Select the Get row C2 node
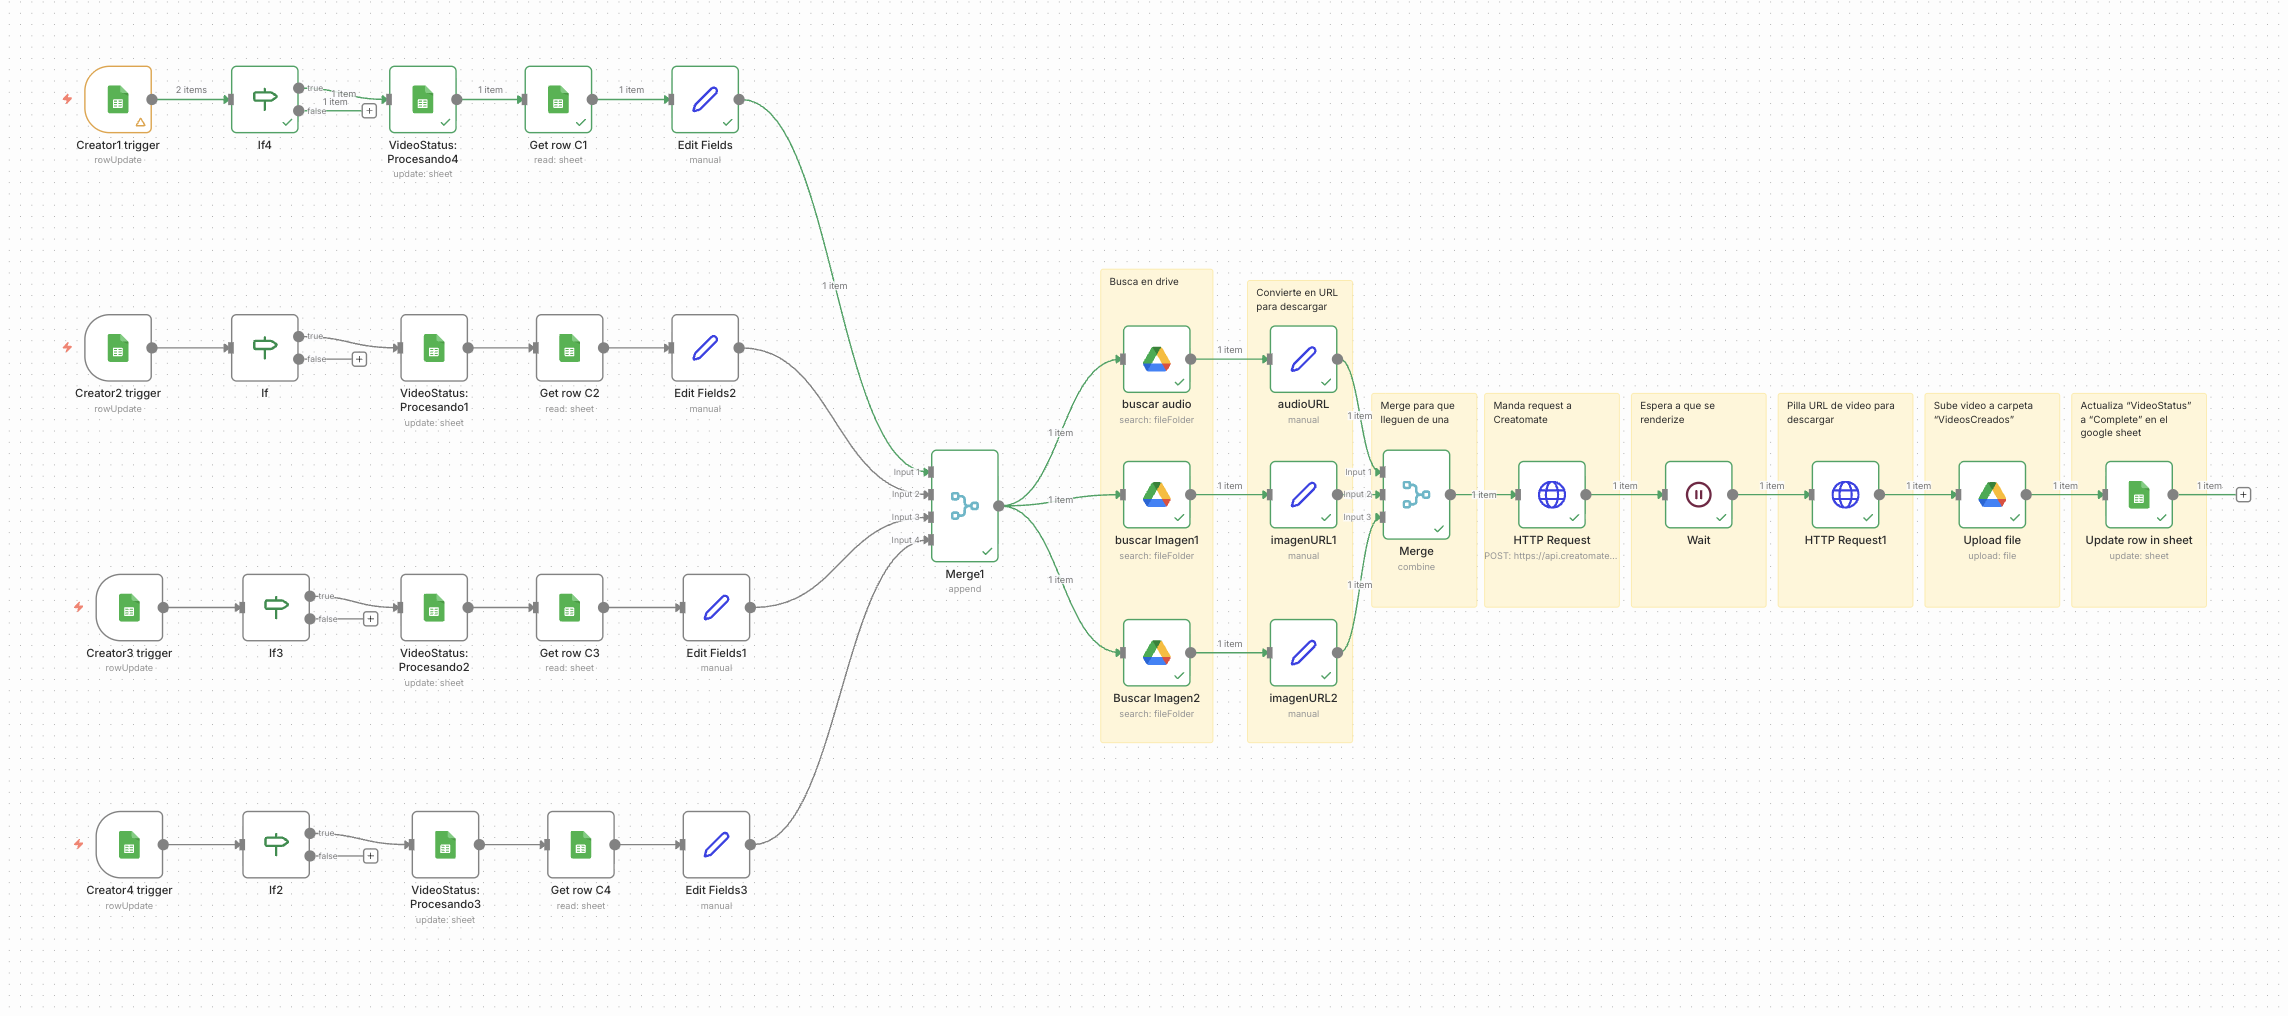The width and height of the screenshot is (2288, 1016). pyautogui.click(x=570, y=348)
